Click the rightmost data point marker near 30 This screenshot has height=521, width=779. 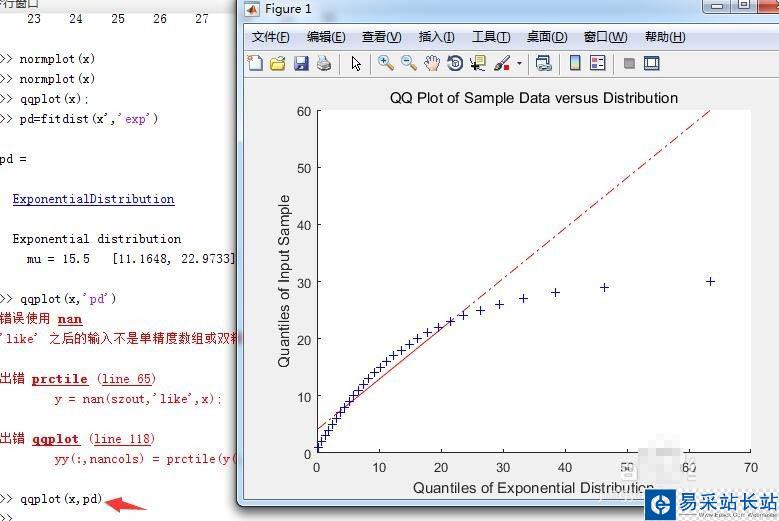[x=710, y=282]
